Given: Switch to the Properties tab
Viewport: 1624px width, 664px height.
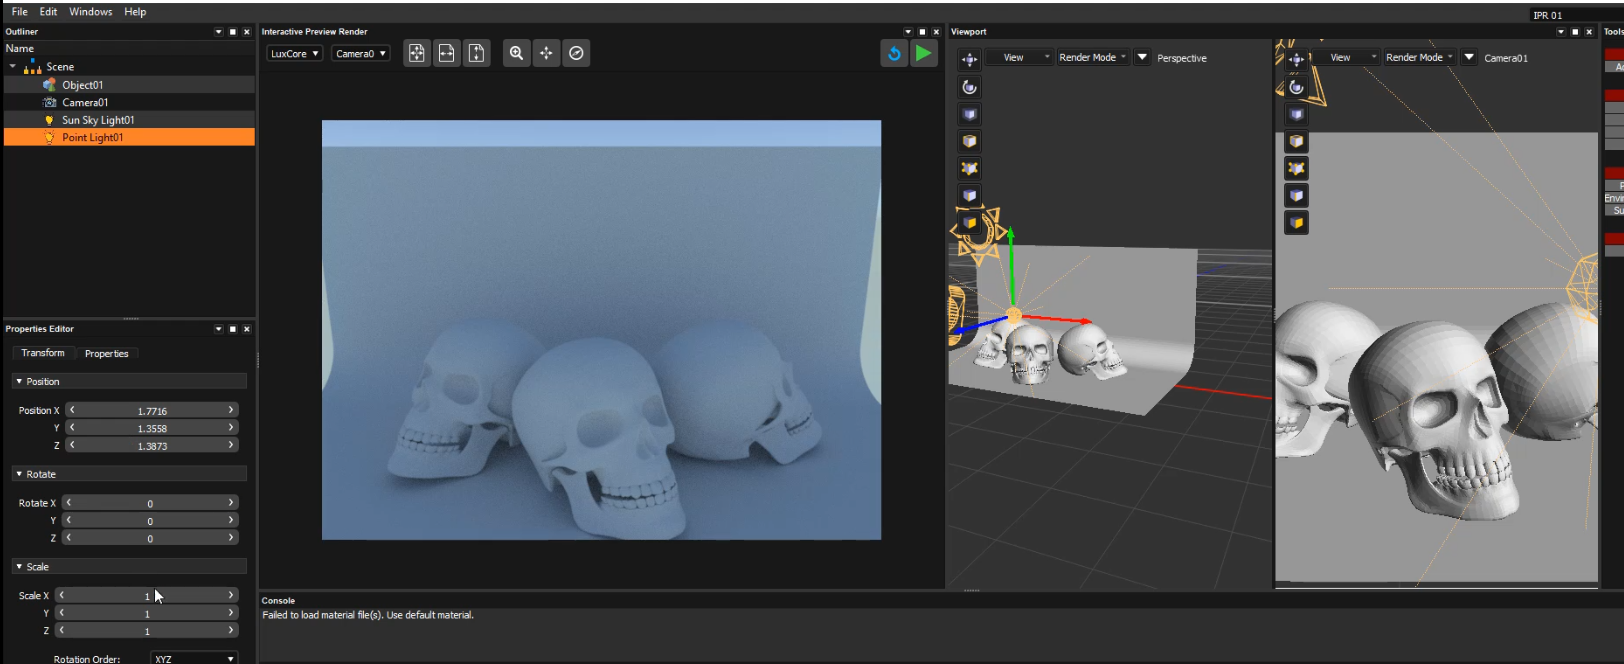Looking at the screenshot, I should (106, 354).
